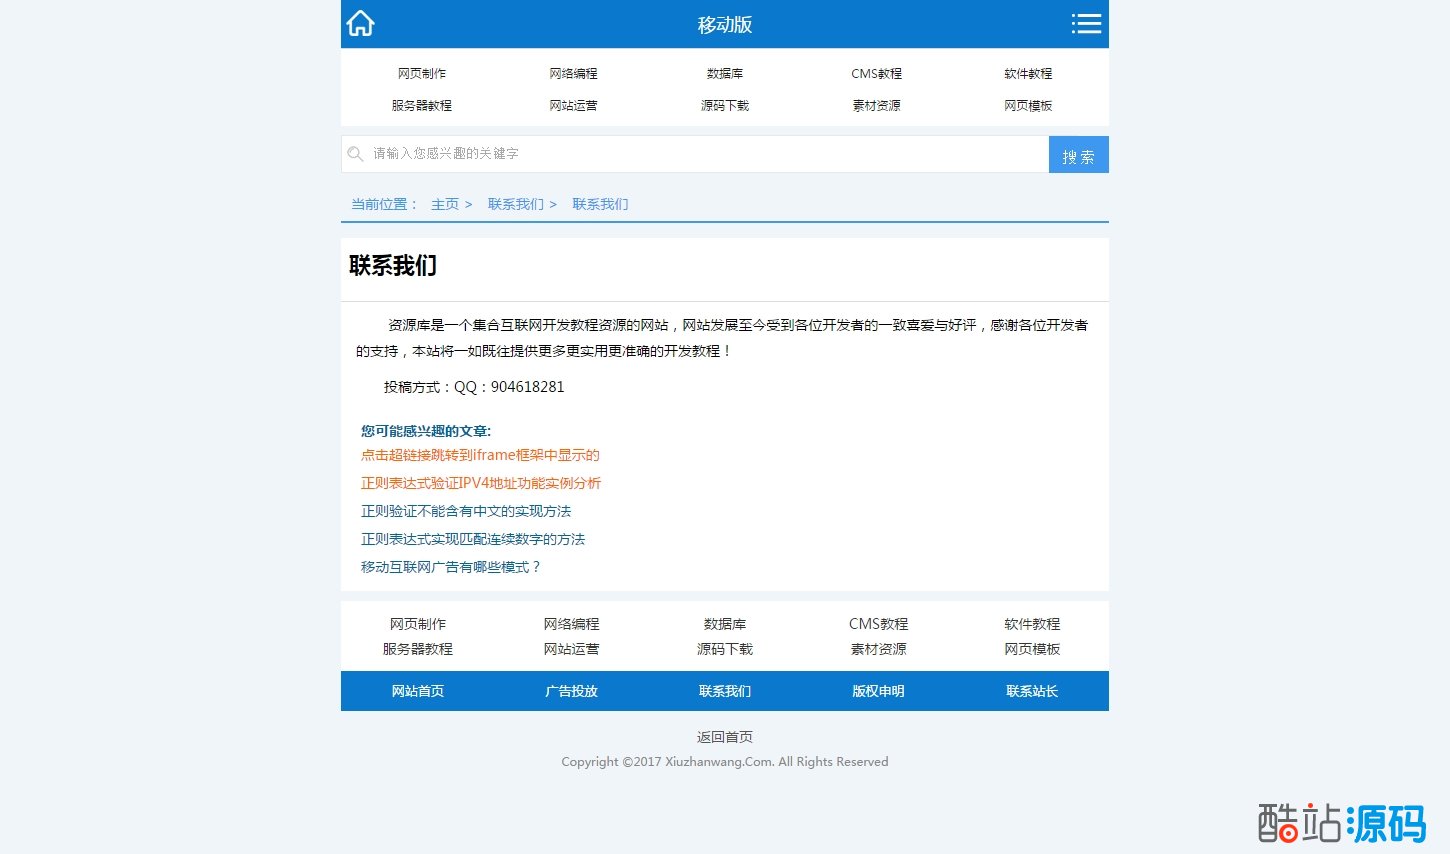Screen dimensions: 1450x854
Task: Select 网站首页 in blue footer bar
Action: pos(418,691)
